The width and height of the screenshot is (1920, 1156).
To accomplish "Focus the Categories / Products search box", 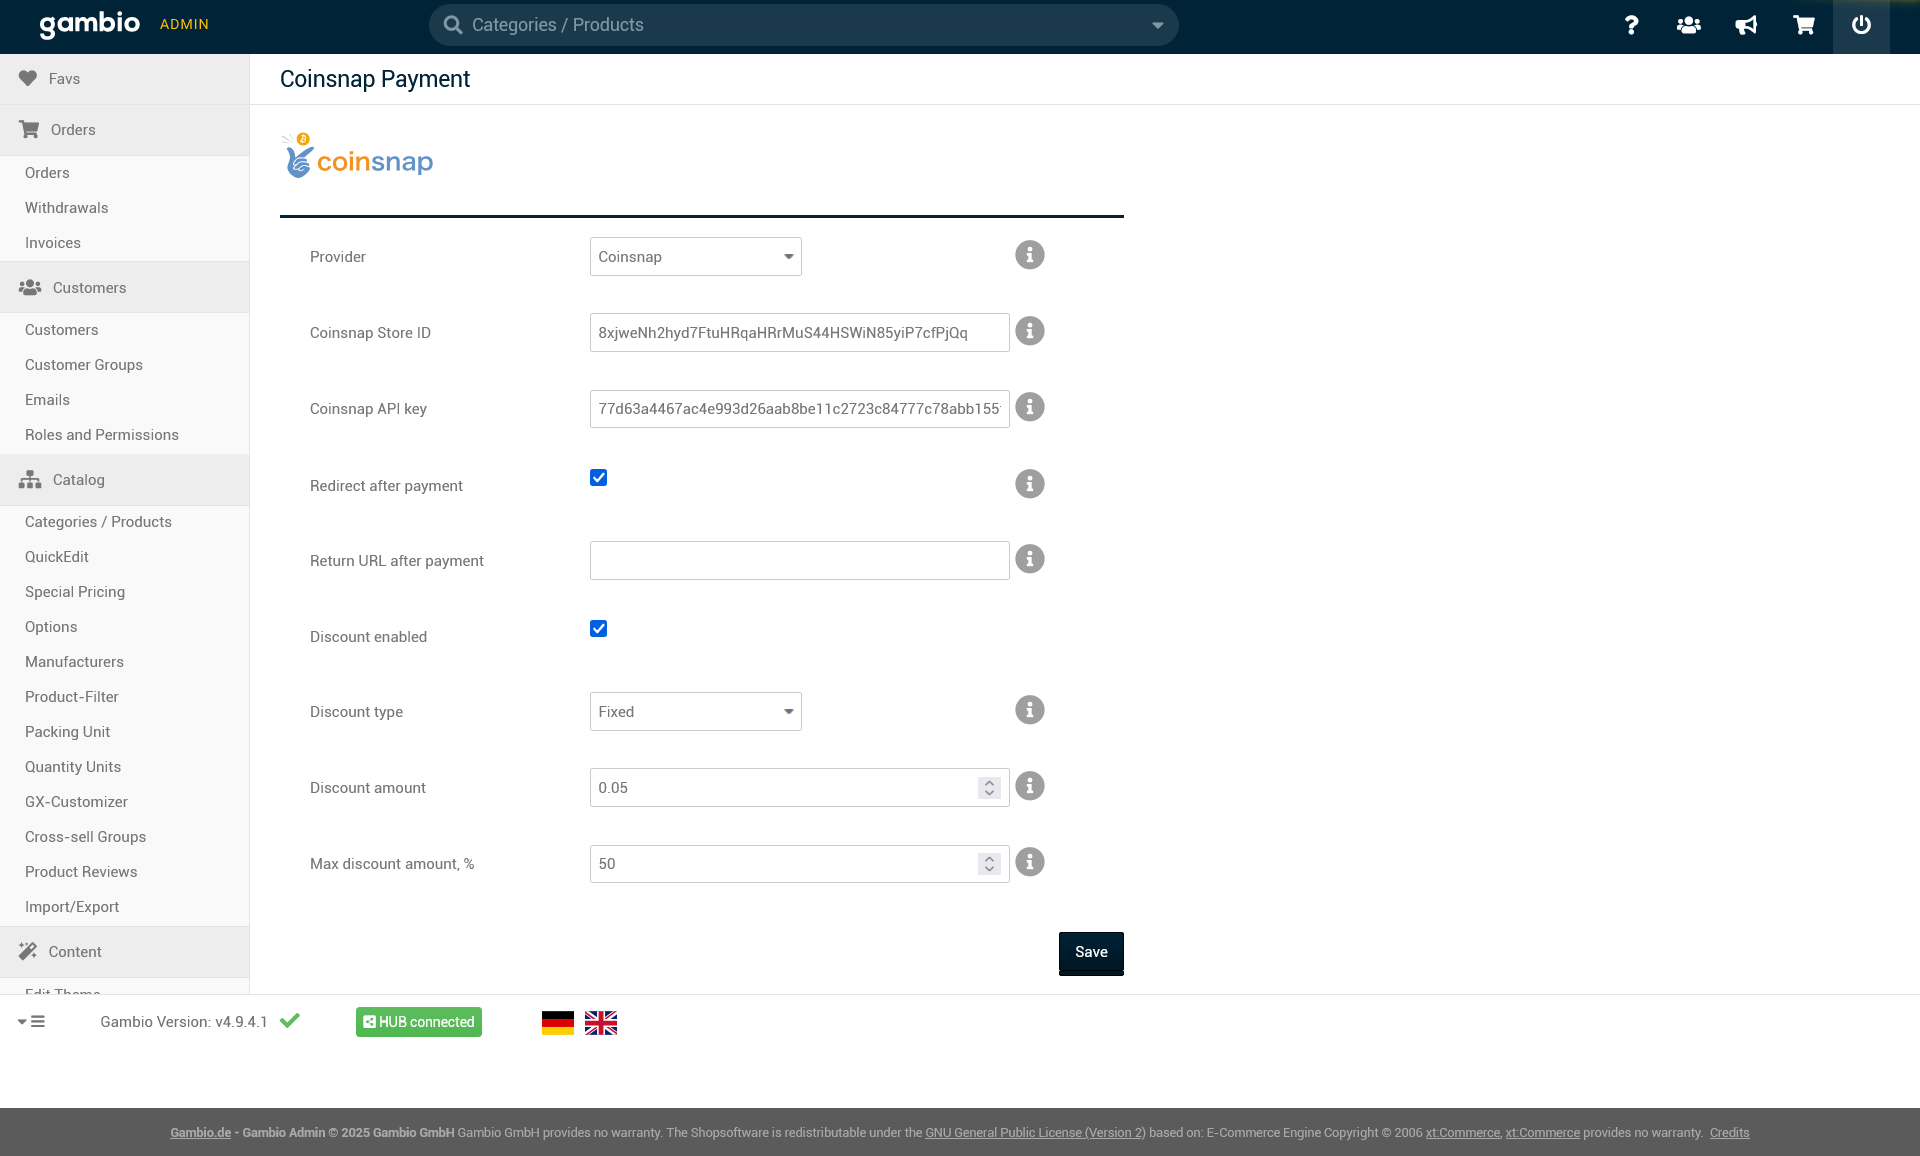I will 803,25.
